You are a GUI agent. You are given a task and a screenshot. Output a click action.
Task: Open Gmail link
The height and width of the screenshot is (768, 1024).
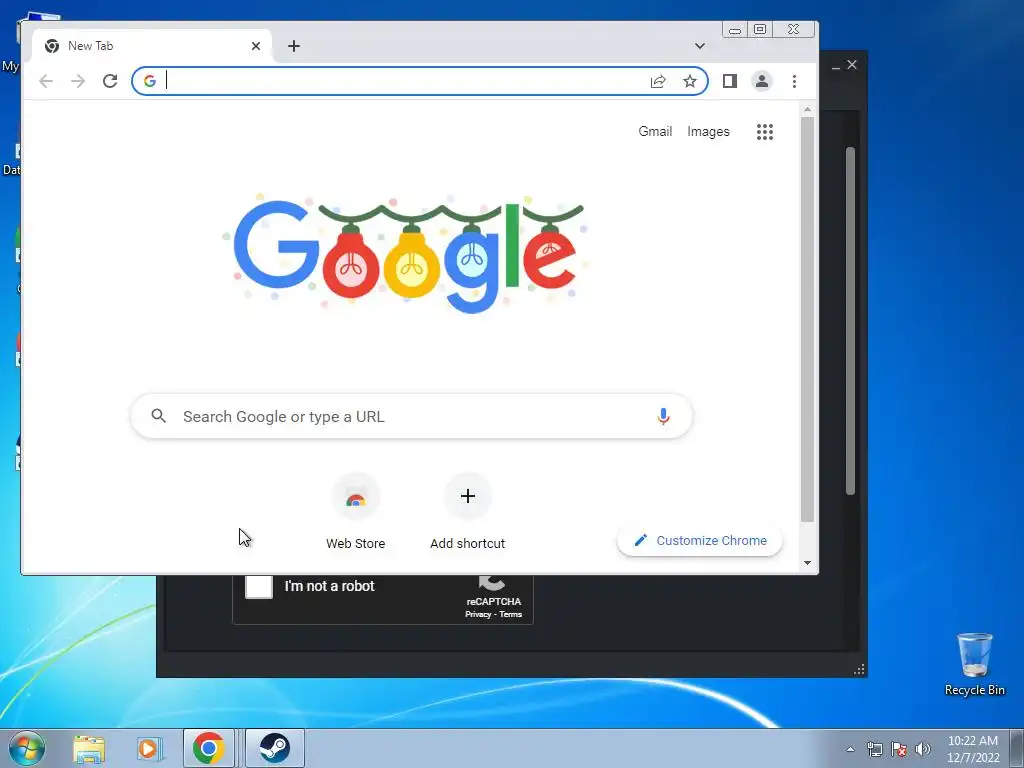pyautogui.click(x=655, y=131)
